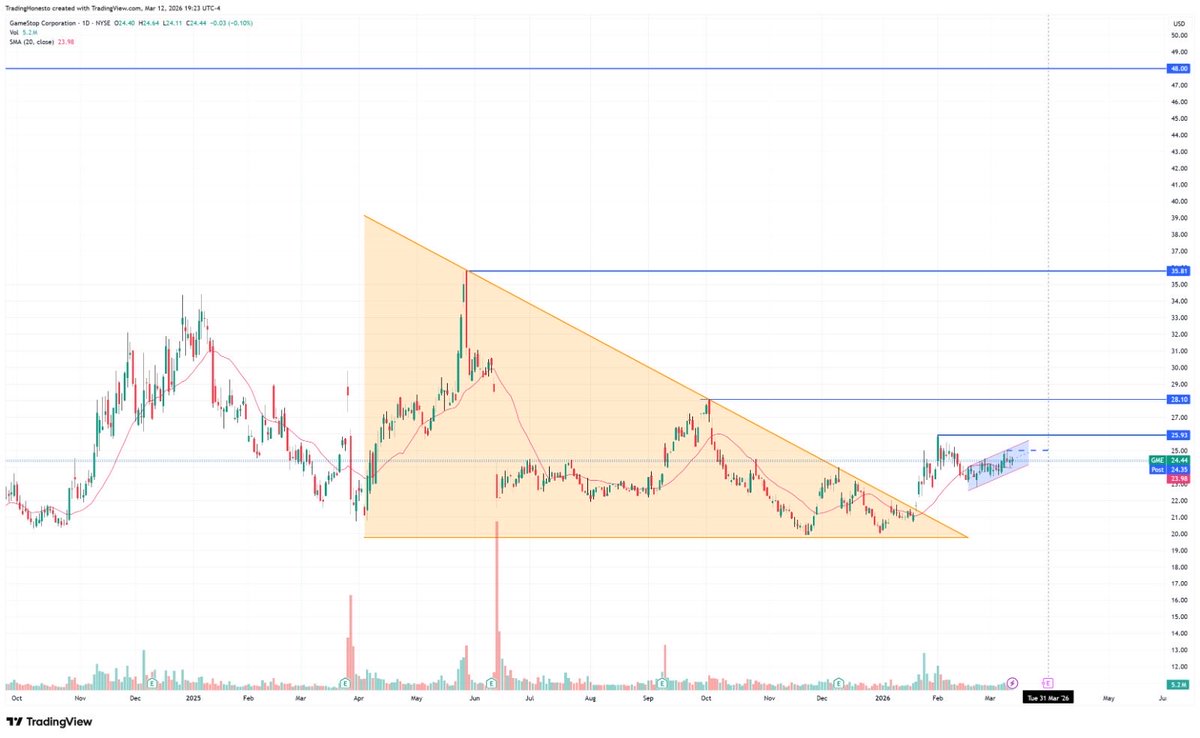Click the 40.00 price axis label
1200x738 pixels.
(1177, 201)
